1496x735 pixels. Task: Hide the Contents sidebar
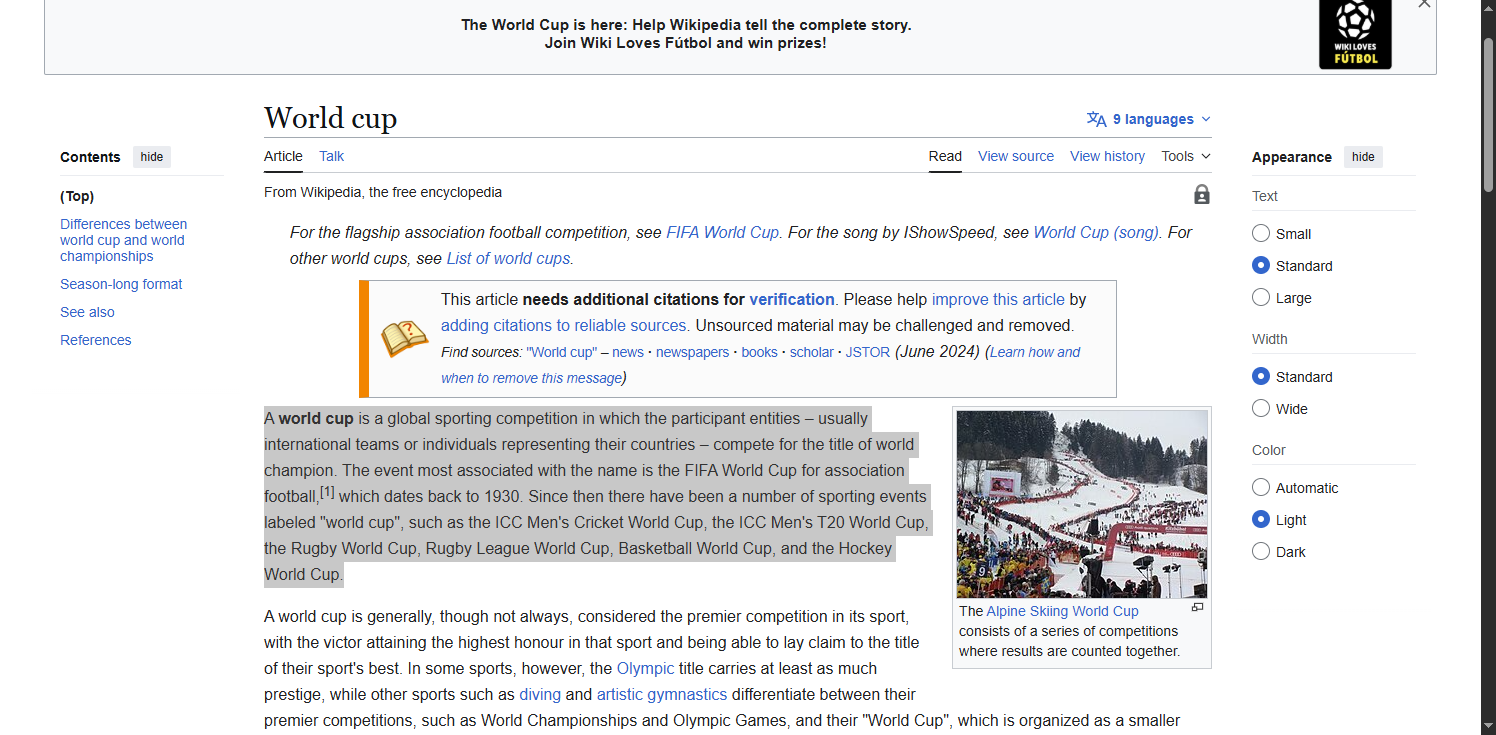pyautogui.click(x=152, y=157)
